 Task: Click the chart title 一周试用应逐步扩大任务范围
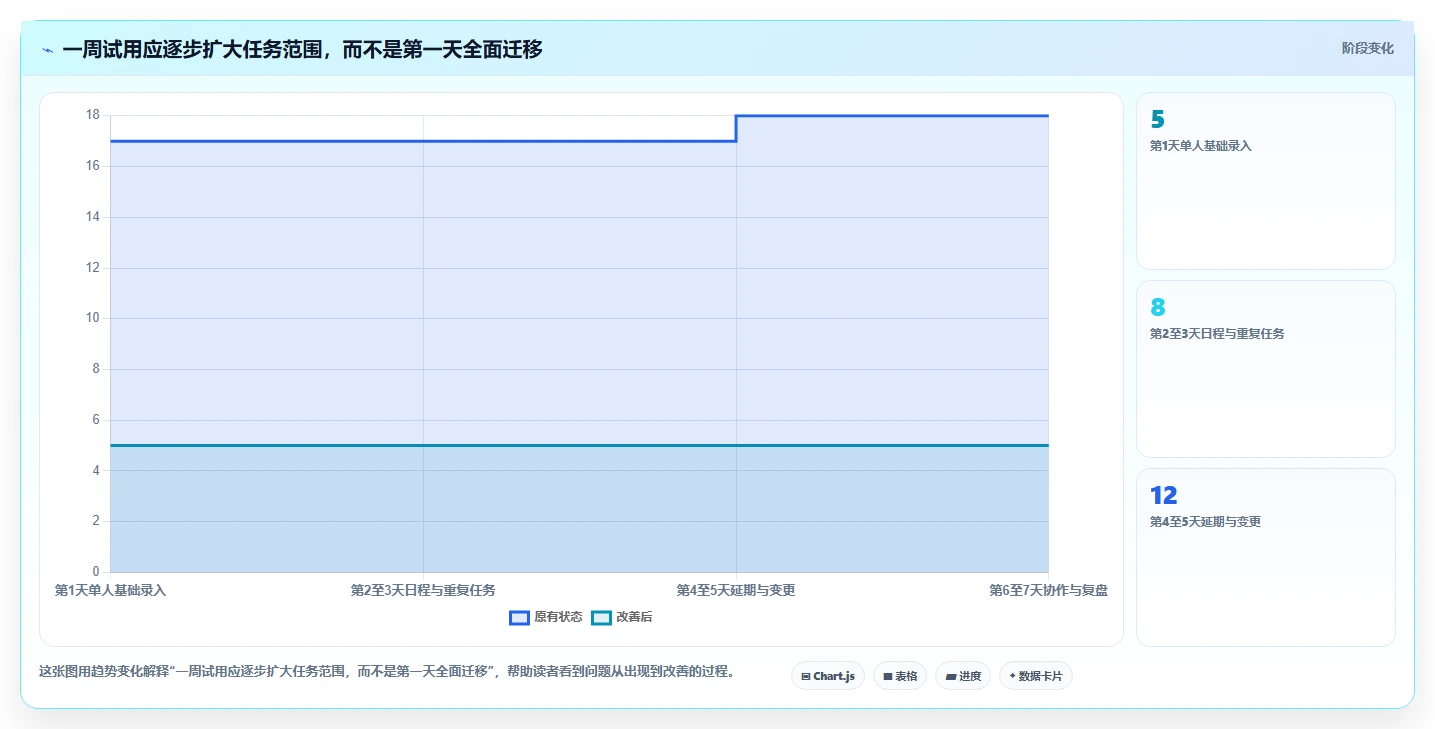(302, 49)
